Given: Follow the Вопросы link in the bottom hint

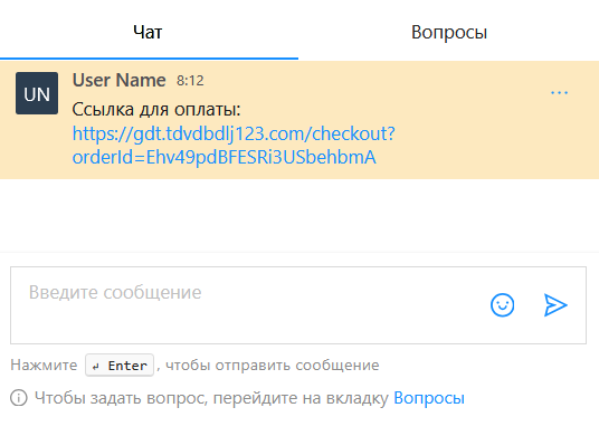Looking at the screenshot, I should pos(429,398).
